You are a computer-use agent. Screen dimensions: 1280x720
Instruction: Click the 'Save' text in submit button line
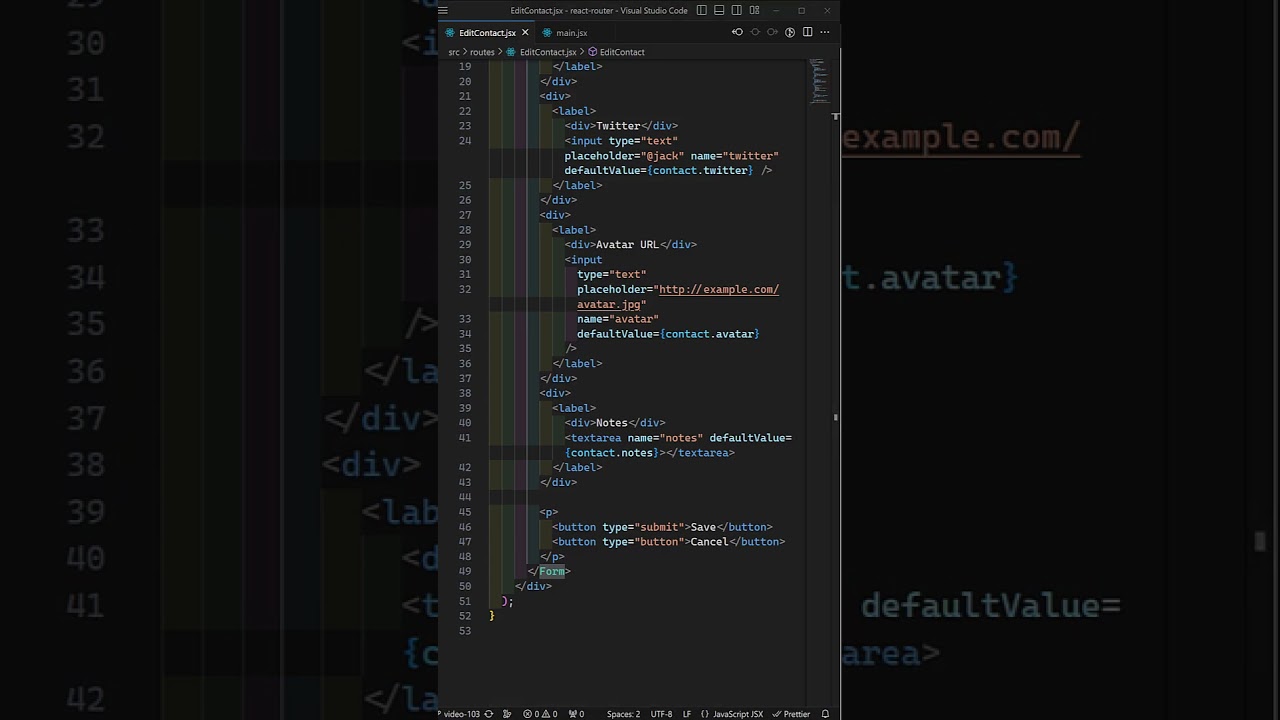click(x=703, y=527)
